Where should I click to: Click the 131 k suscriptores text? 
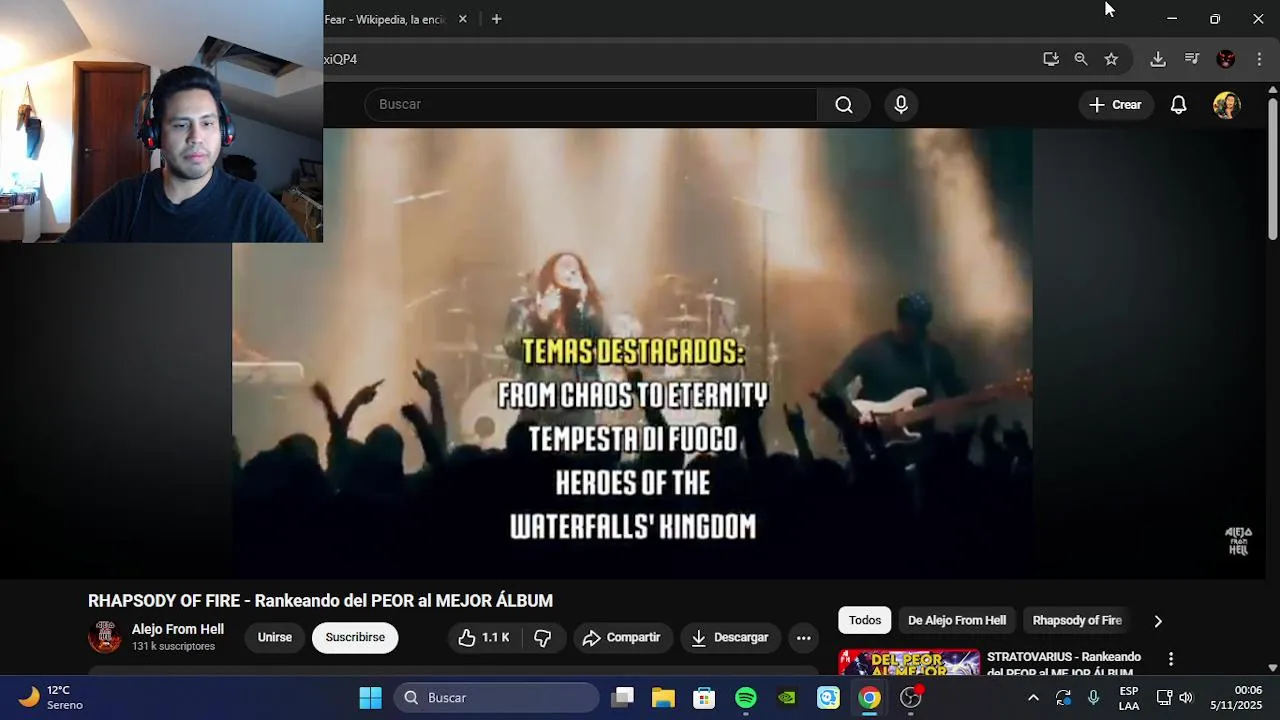point(173,647)
